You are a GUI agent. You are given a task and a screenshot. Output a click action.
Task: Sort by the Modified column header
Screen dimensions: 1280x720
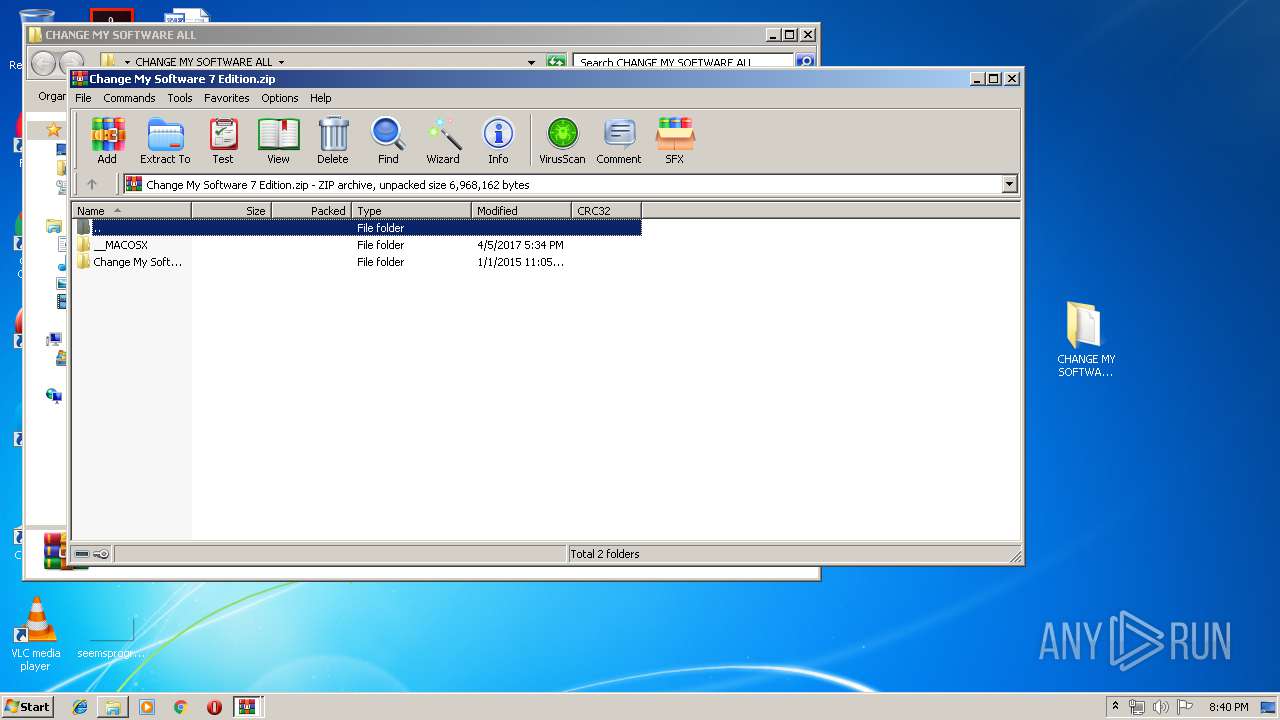(521, 210)
